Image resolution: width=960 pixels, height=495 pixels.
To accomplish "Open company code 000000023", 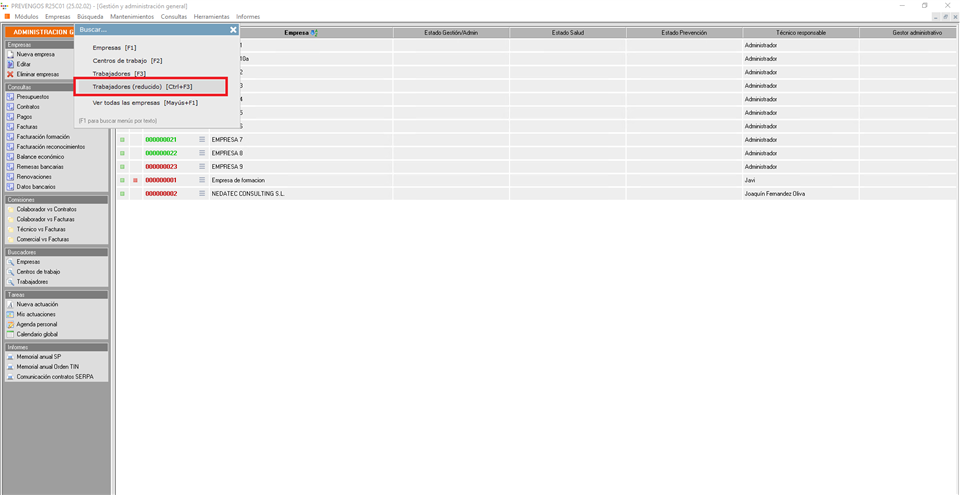I will tap(161, 167).
